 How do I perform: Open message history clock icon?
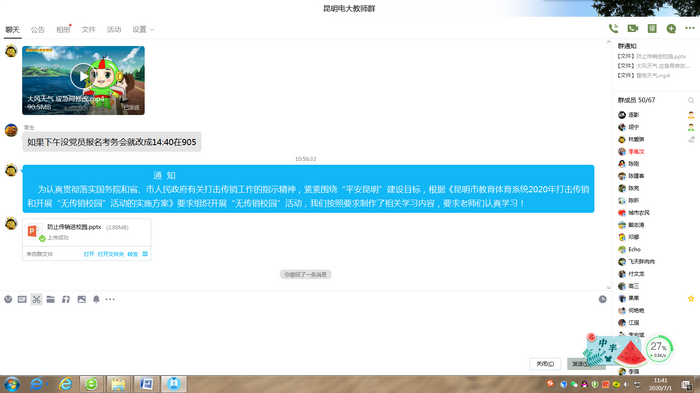[x=603, y=299]
